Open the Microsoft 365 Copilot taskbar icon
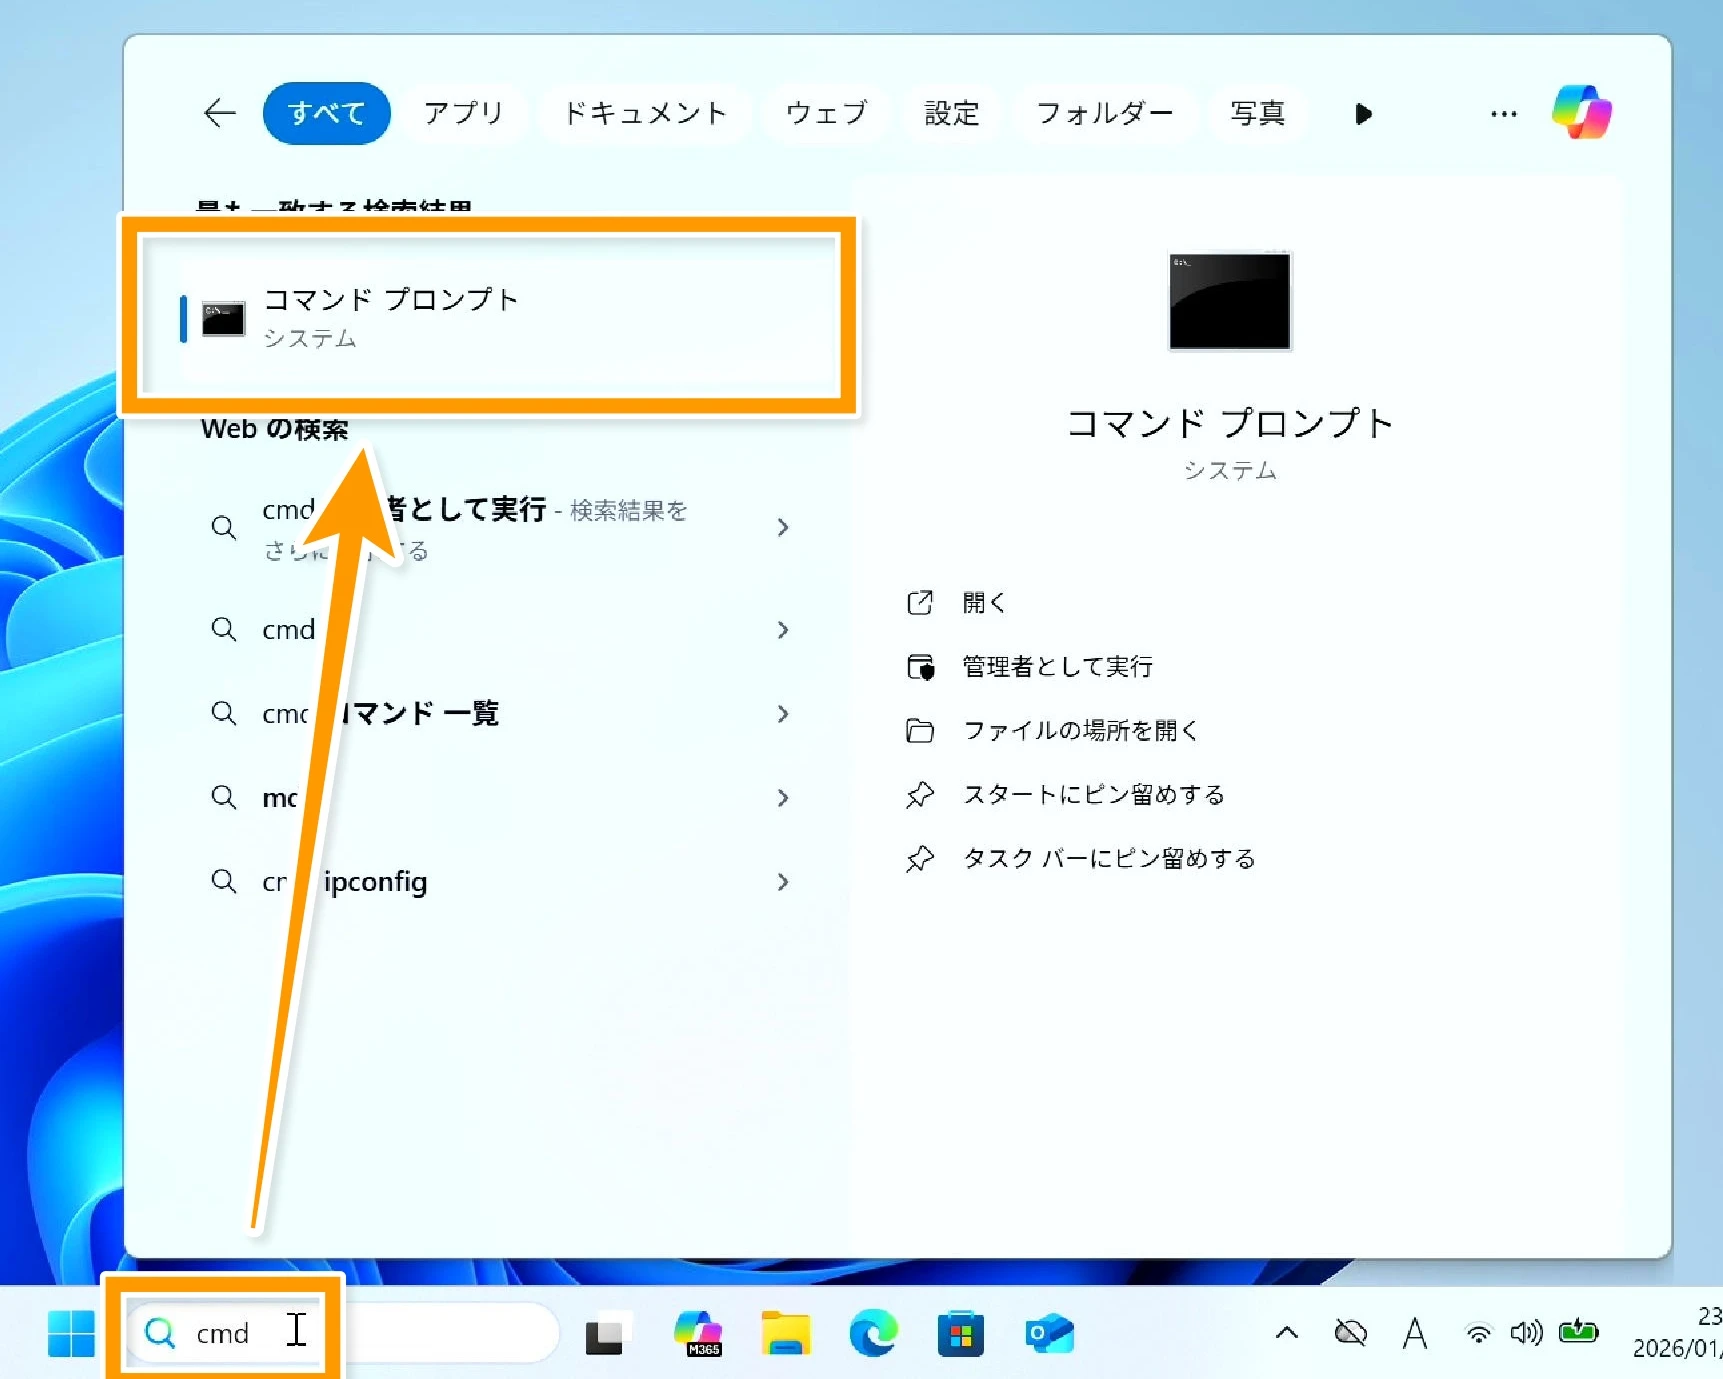This screenshot has width=1723, height=1379. click(x=698, y=1333)
